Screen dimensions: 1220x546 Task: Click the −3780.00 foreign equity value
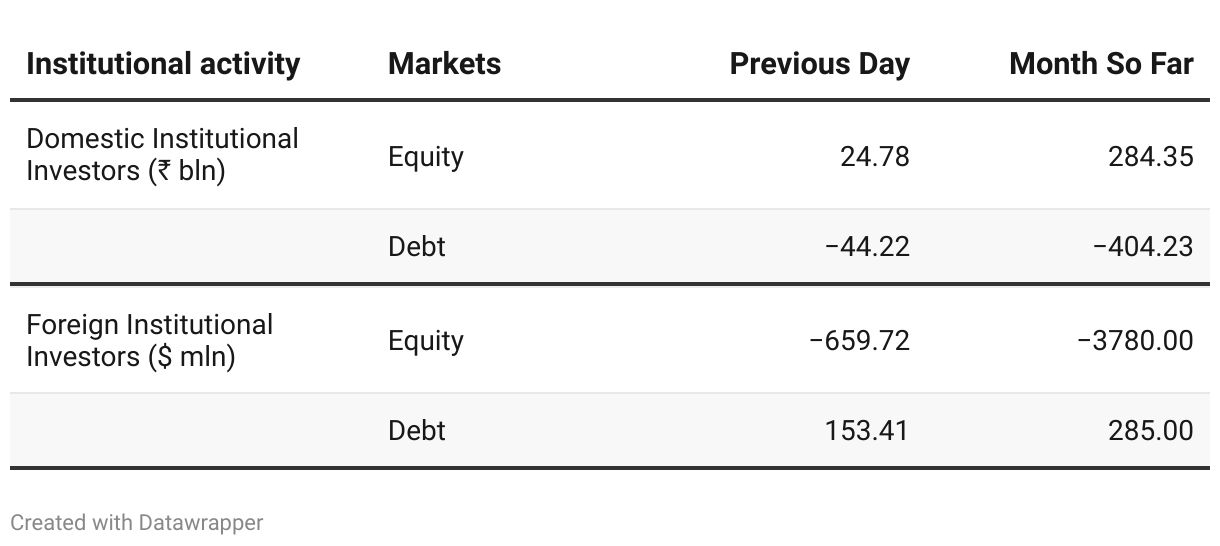[1135, 340]
